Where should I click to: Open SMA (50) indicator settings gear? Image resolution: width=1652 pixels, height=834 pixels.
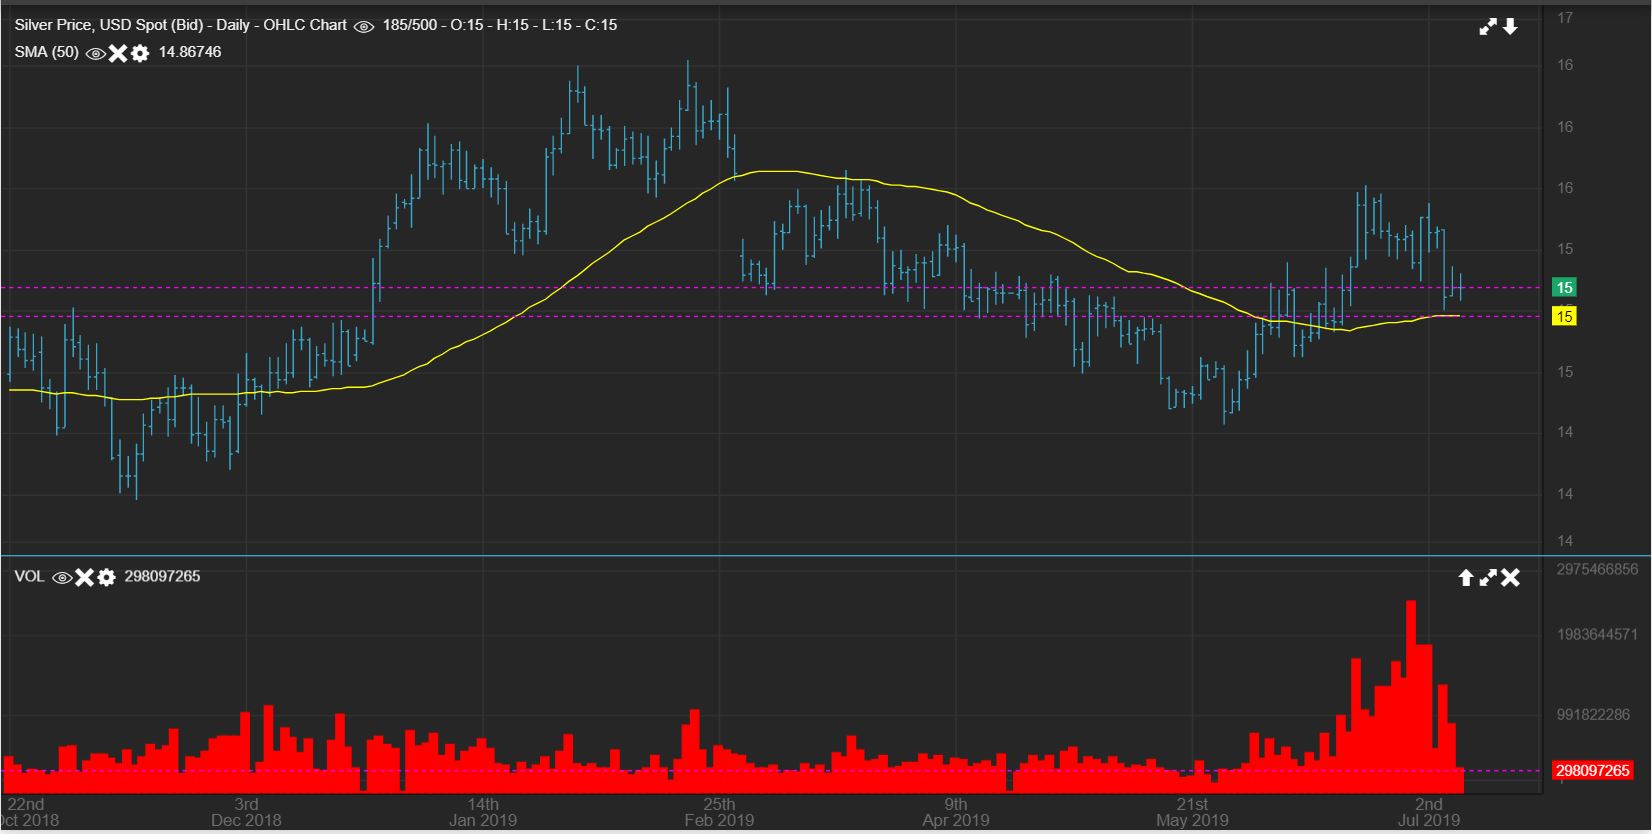pyautogui.click(x=140, y=53)
